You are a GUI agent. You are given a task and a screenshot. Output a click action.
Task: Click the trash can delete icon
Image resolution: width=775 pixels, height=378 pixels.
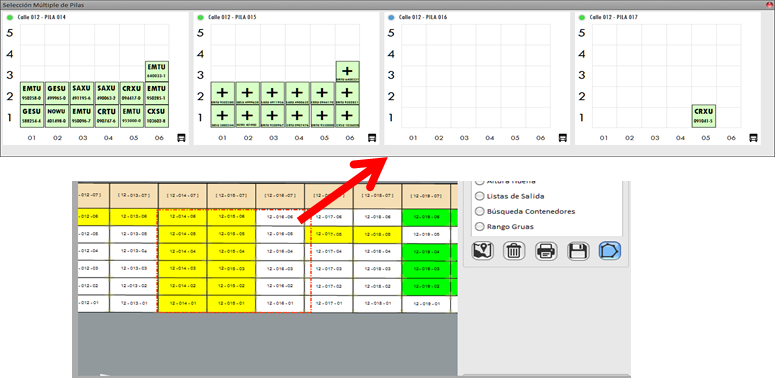(515, 251)
